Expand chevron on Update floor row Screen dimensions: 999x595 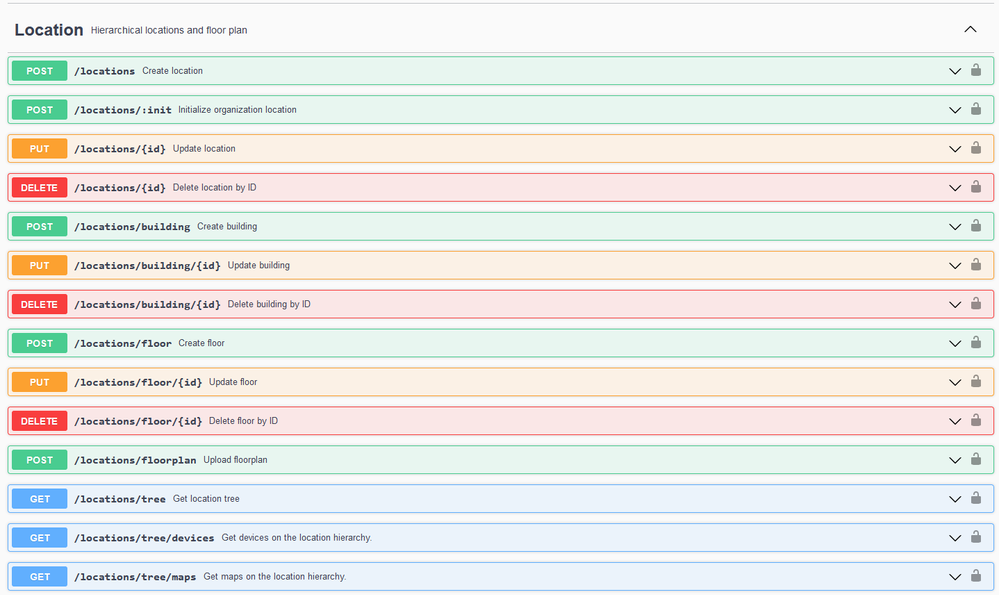[x=955, y=382]
